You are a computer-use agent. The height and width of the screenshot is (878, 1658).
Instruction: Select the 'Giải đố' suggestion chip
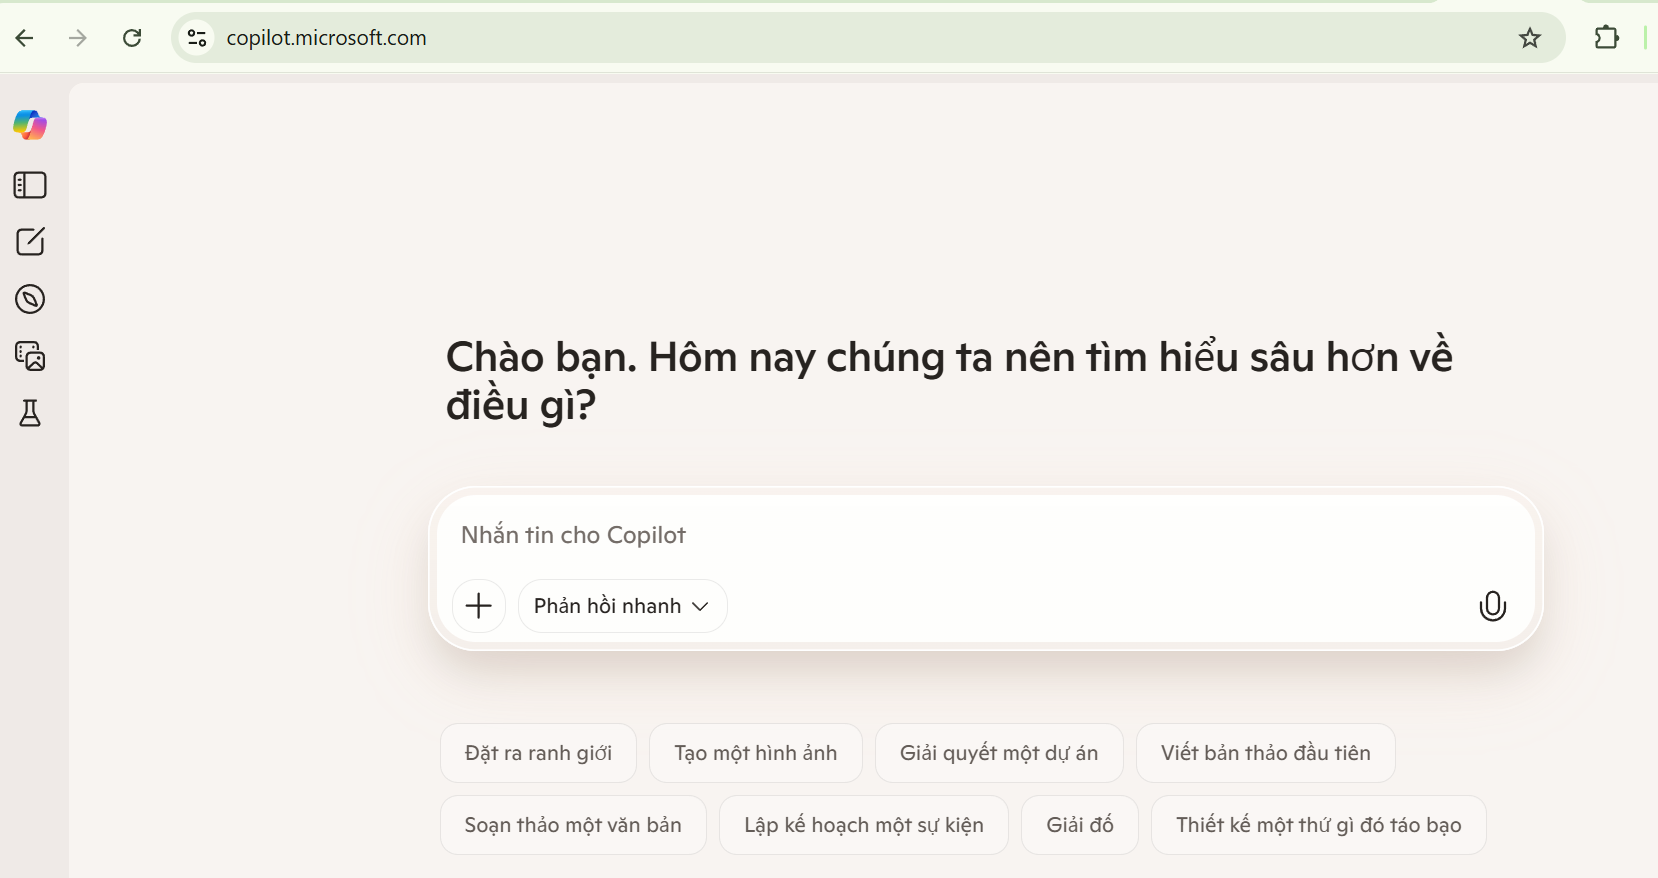click(x=1079, y=825)
